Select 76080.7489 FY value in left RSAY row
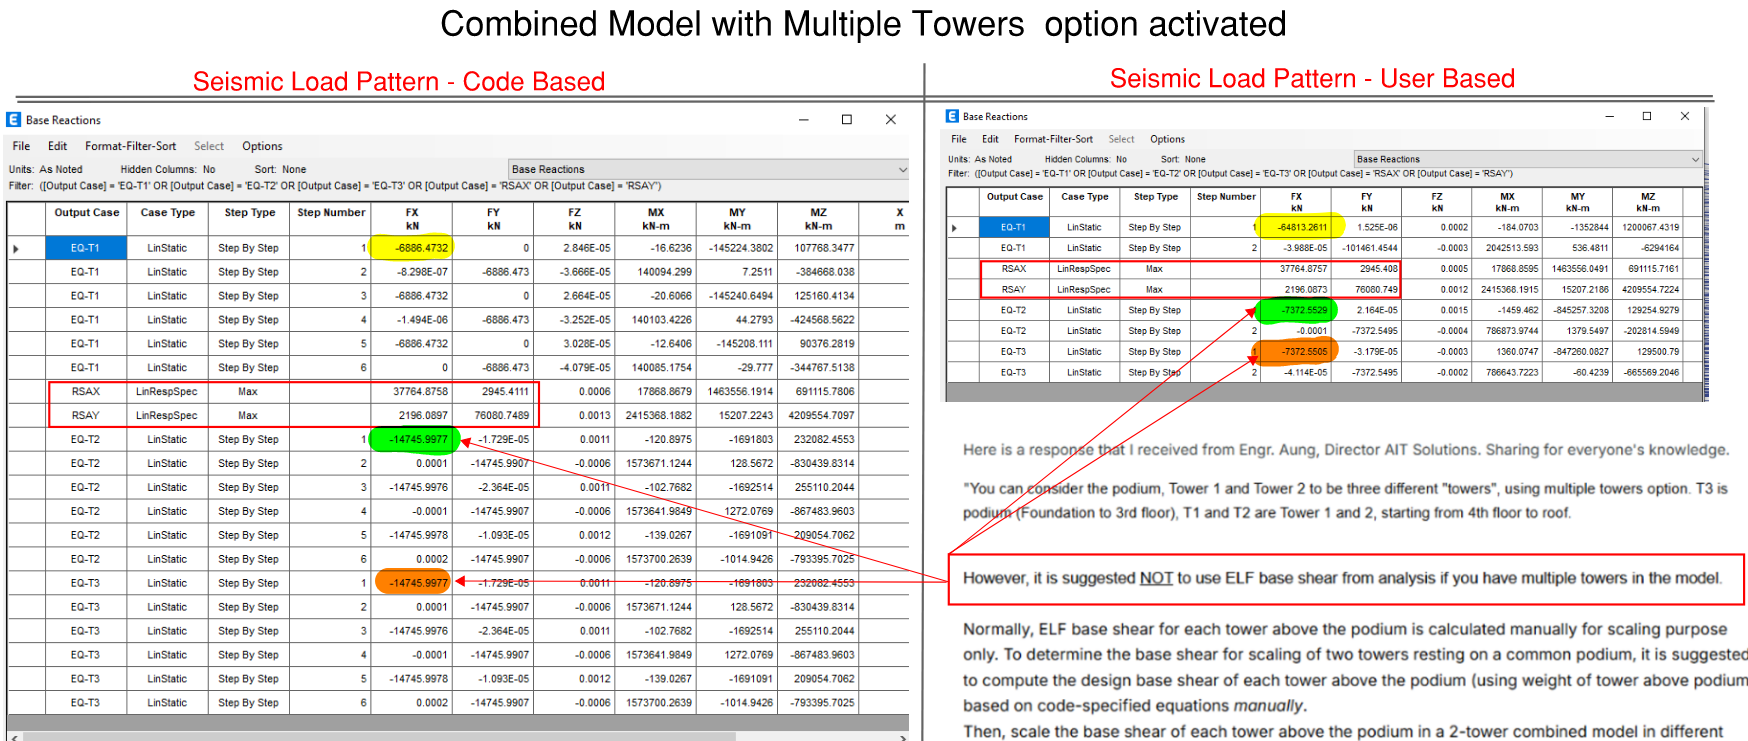The width and height of the screenshot is (1748, 741). click(x=493, y=415)
